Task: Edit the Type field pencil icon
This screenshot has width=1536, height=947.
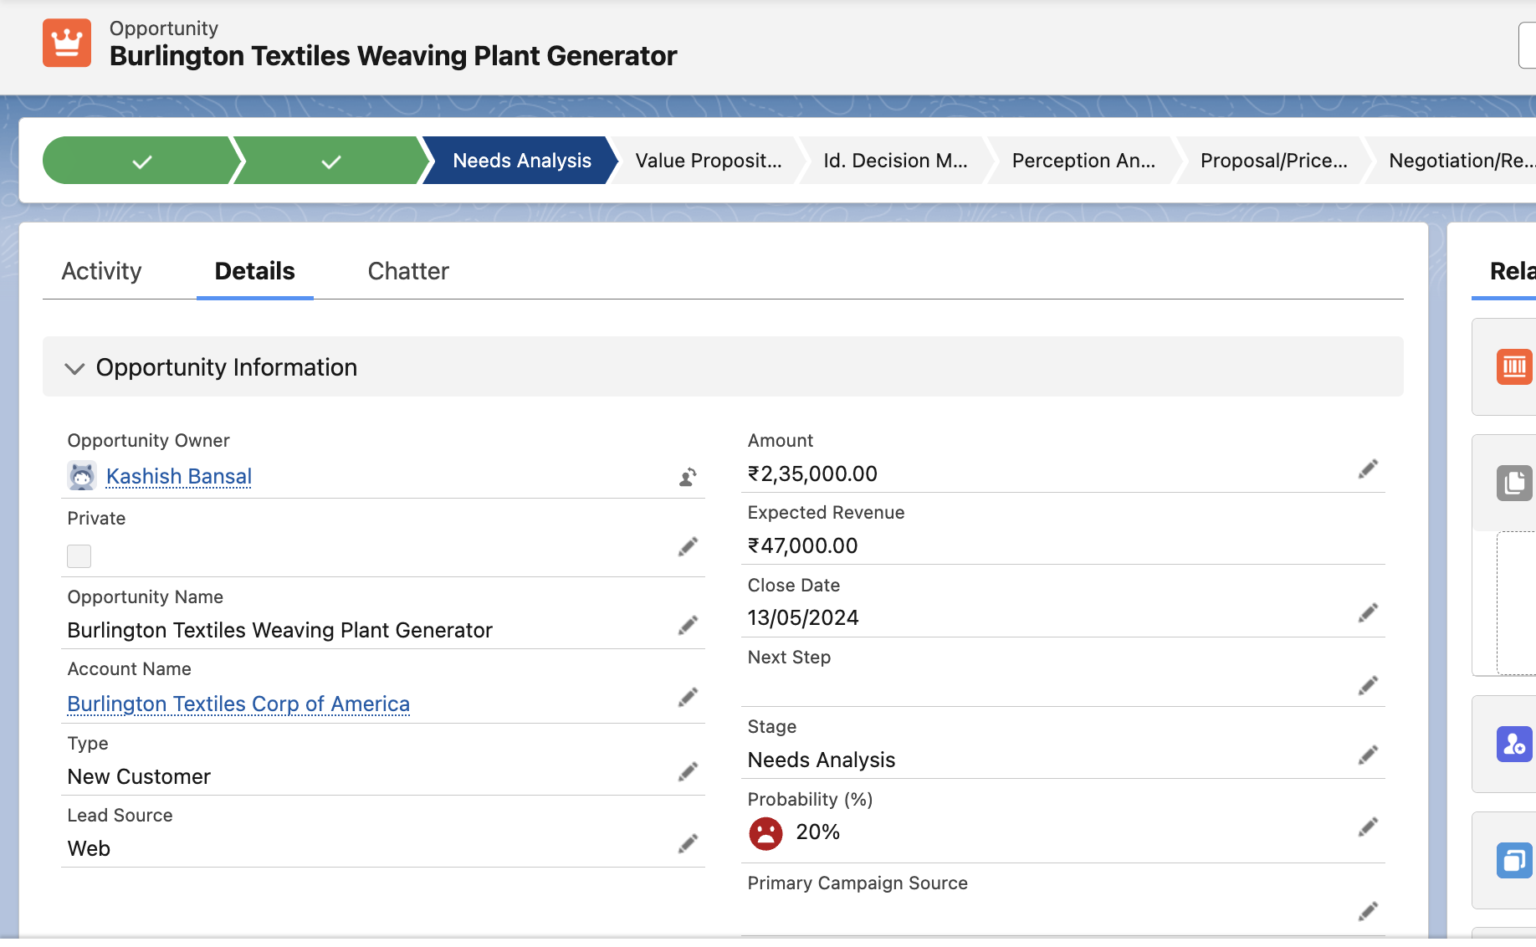Action: tap(688, 772)
